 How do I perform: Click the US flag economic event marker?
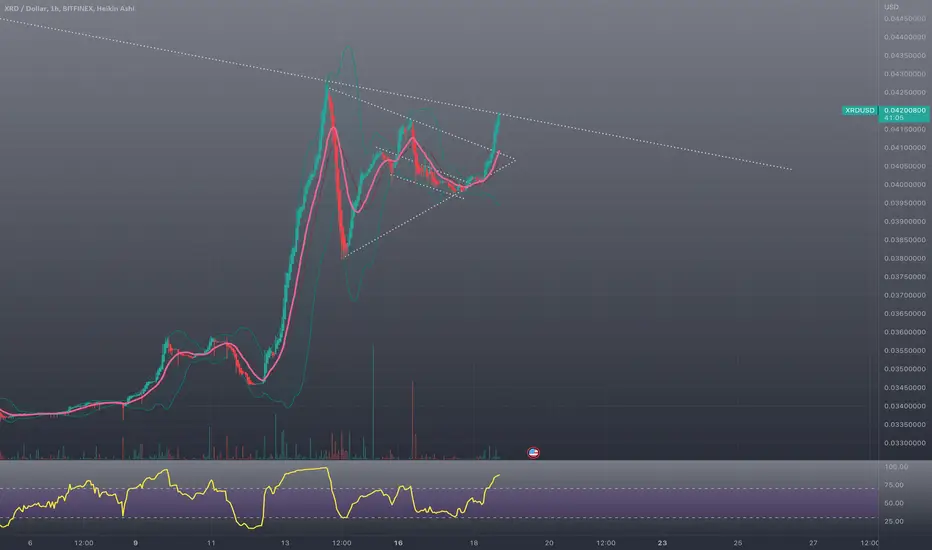tap(533, 453)
